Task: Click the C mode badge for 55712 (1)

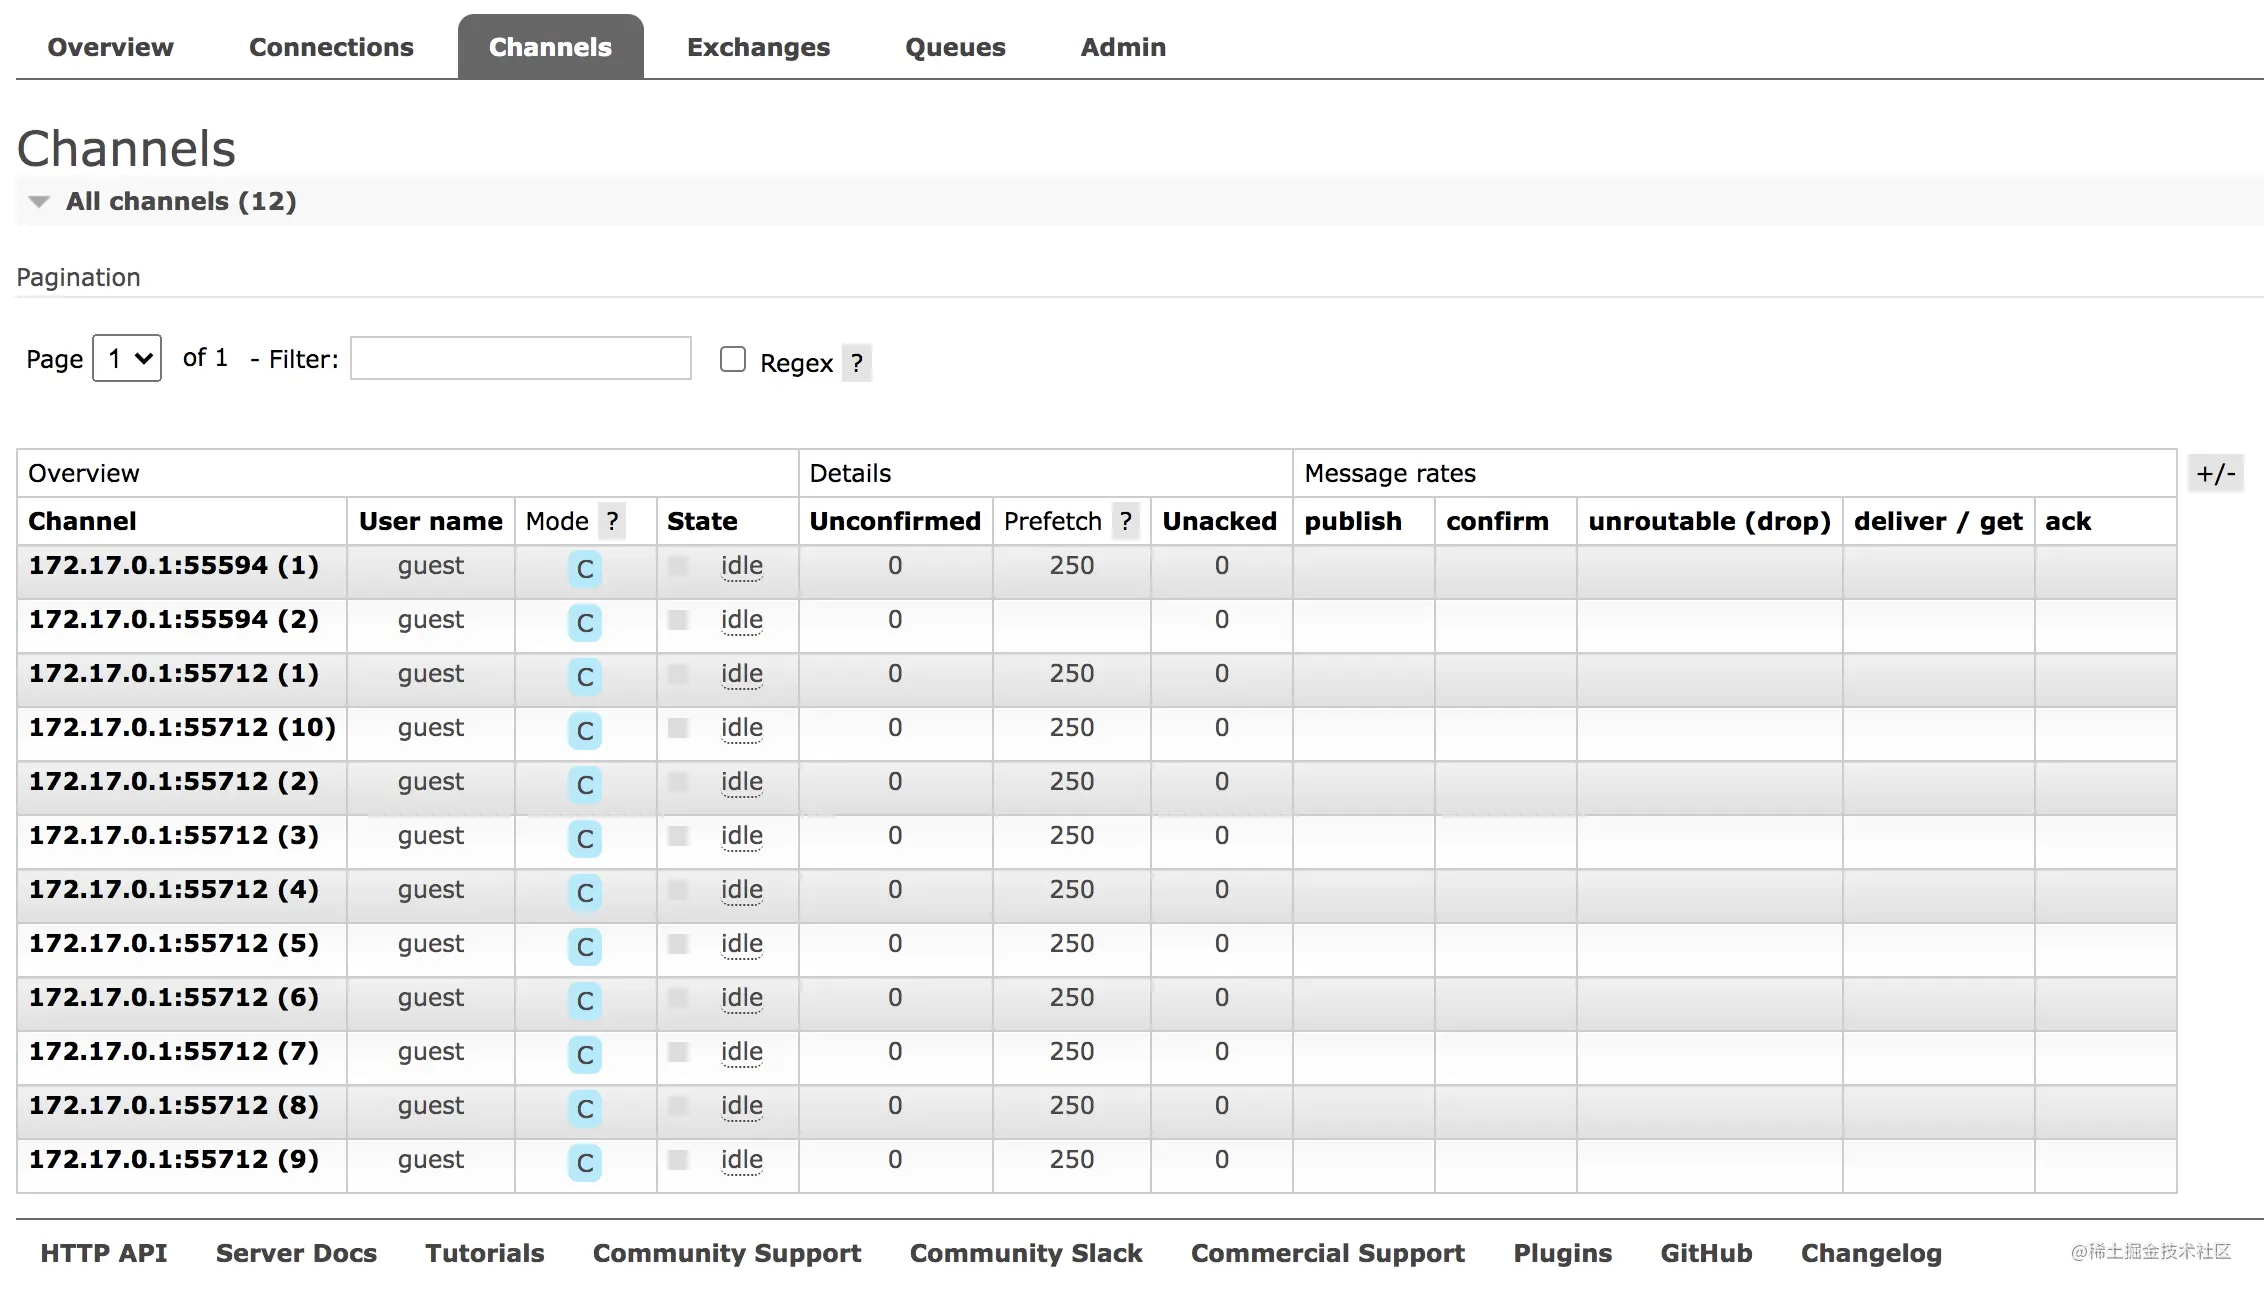Action: 585,677
